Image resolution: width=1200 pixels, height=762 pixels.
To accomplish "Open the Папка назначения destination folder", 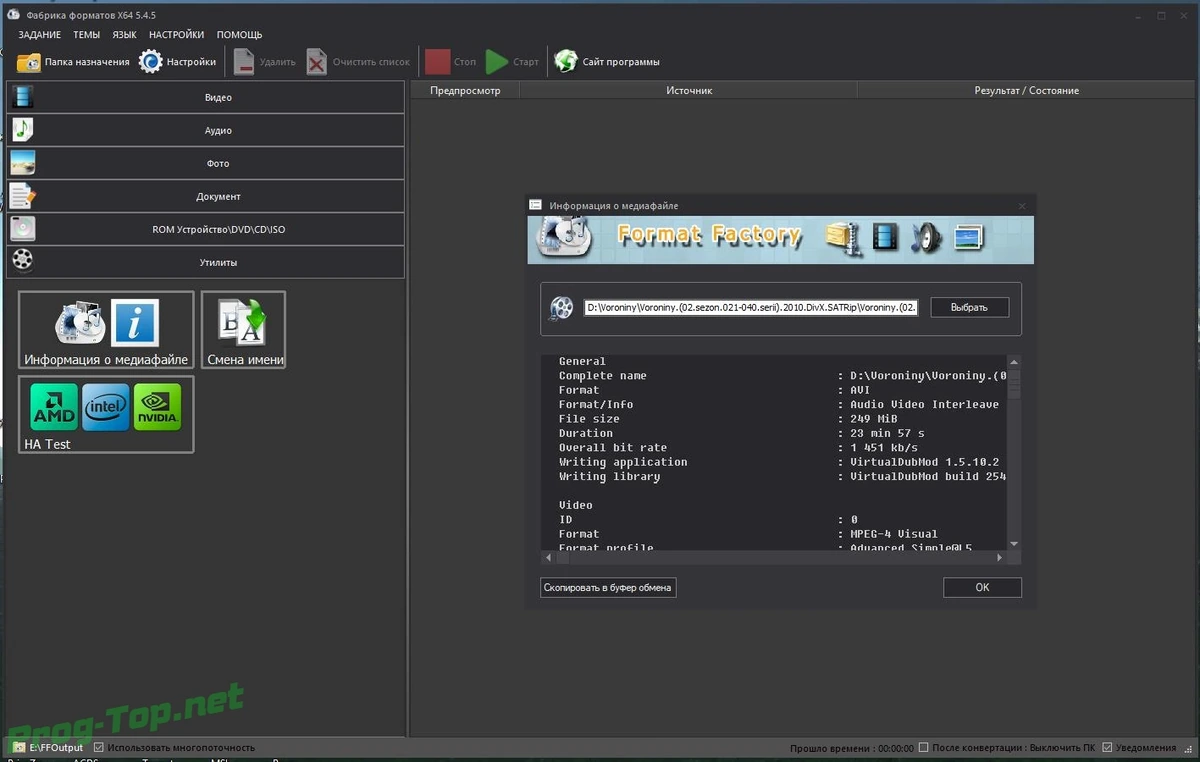I will 73,62.
